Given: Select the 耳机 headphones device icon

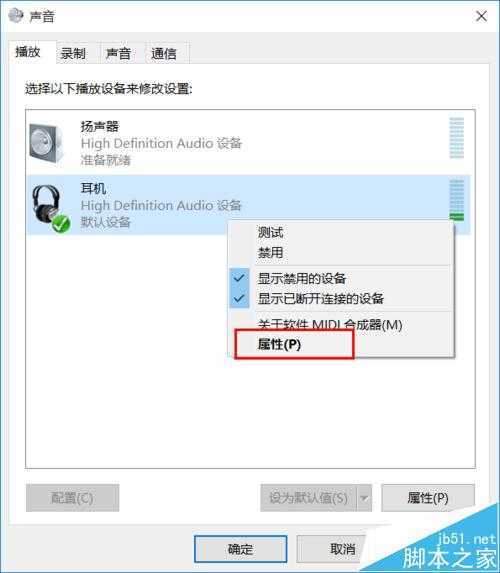Looking at the screenshot, I should [x=49, y=207].
